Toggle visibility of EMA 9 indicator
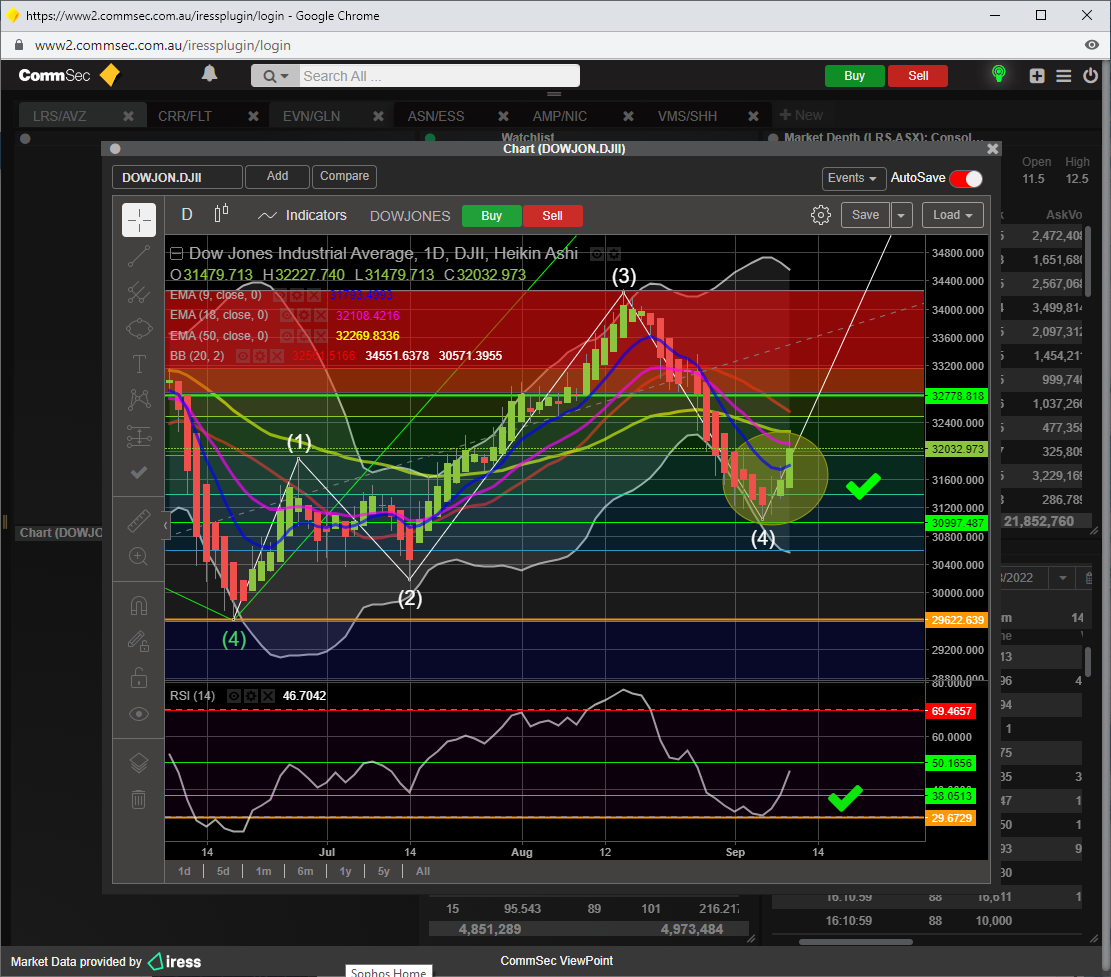 click(279, 295)
